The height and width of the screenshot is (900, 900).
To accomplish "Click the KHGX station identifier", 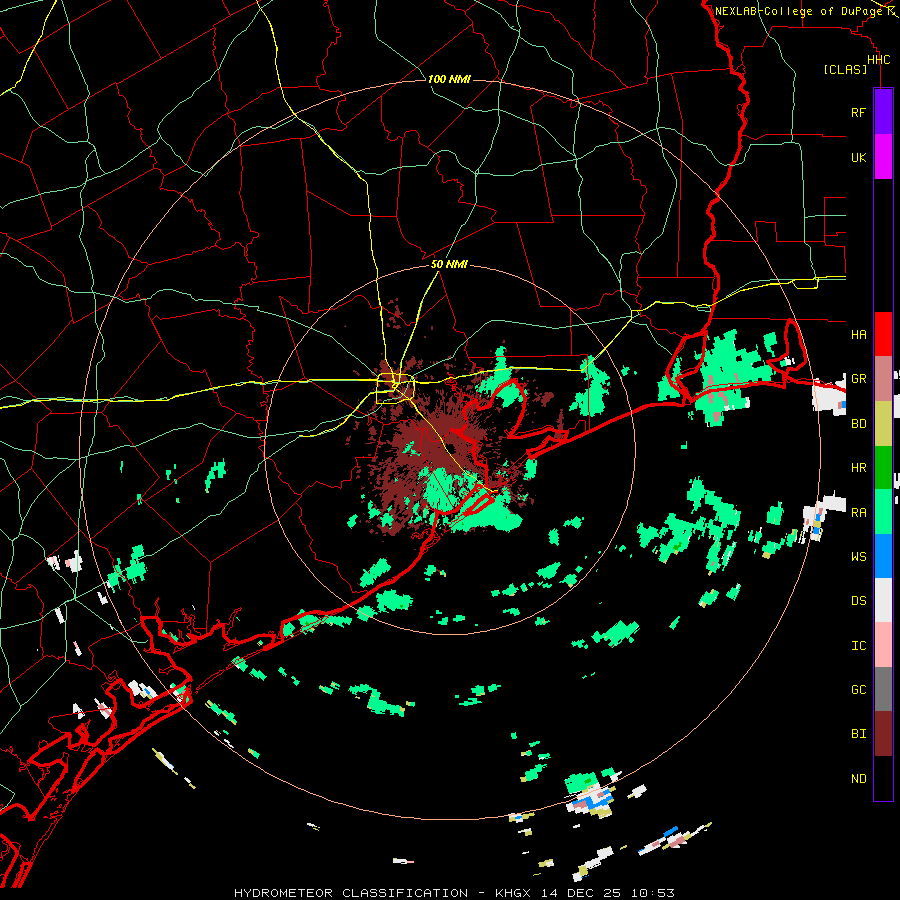I will pos(514,893).
